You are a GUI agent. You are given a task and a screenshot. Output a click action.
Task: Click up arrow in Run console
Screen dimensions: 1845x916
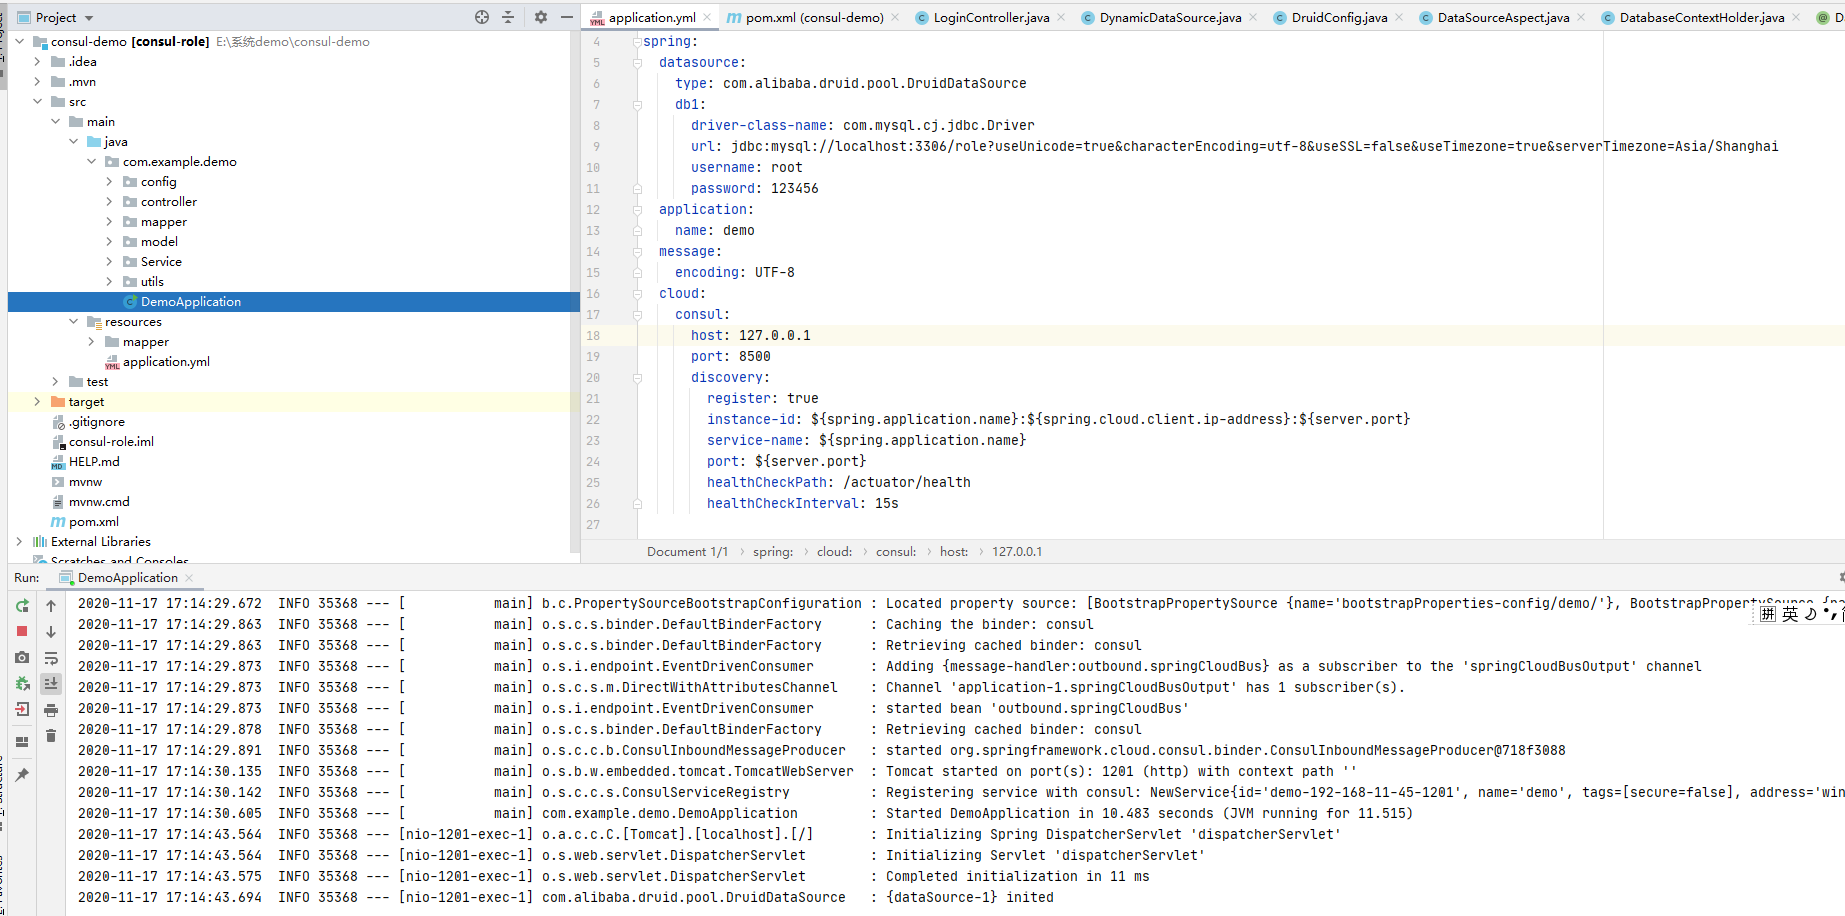(x=51, y=606)
